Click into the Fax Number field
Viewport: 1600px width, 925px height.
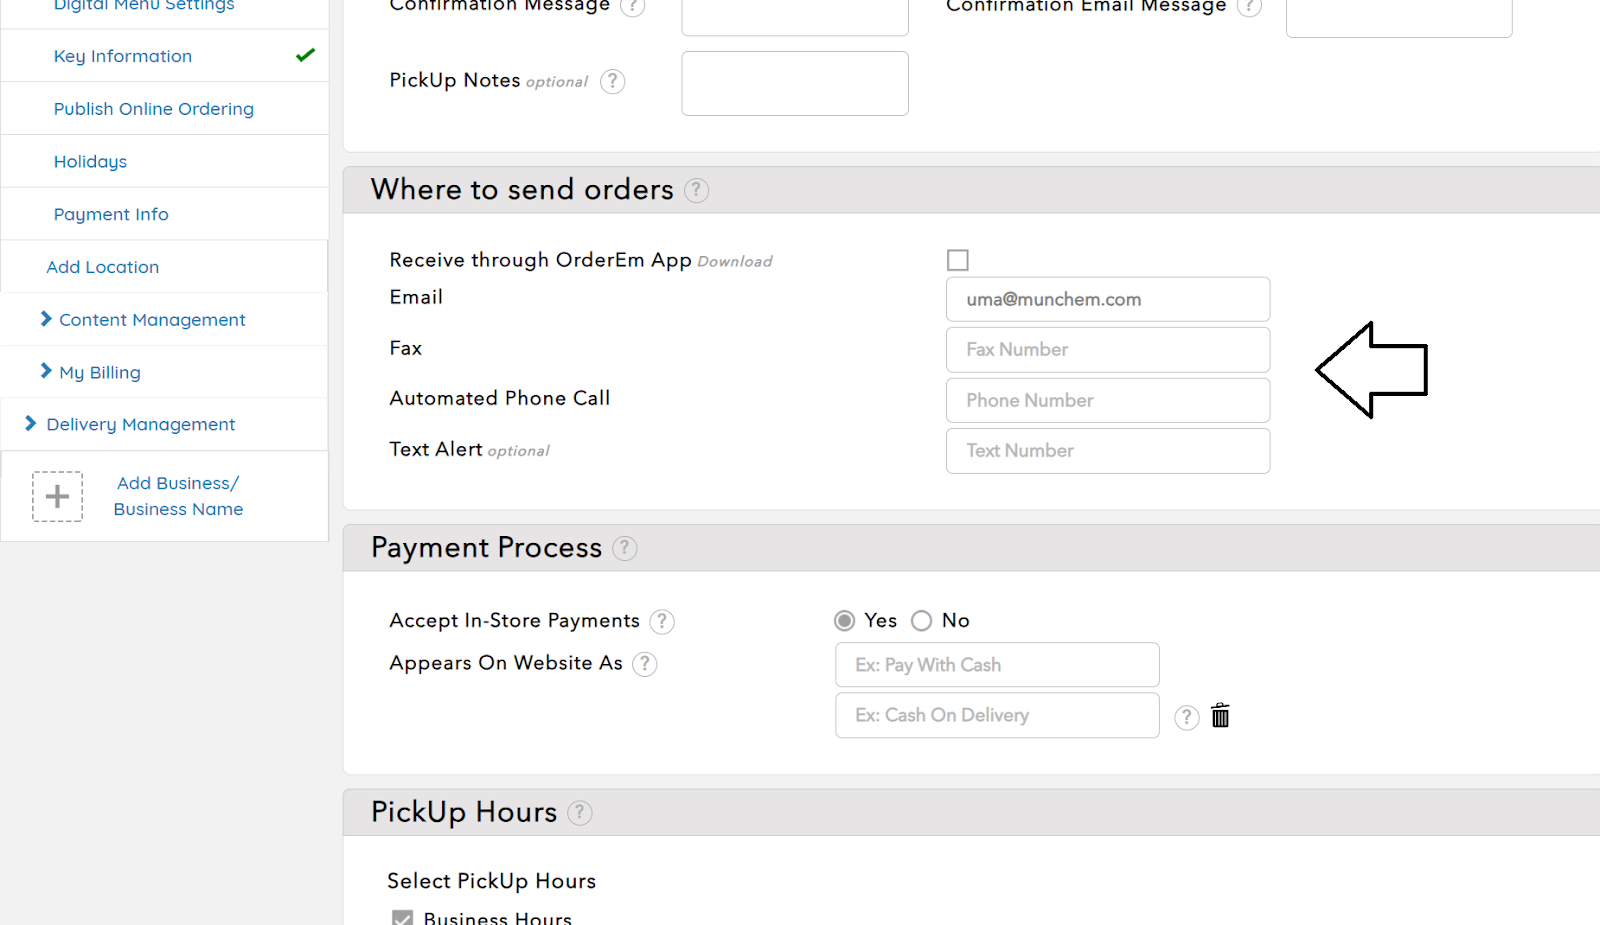click(x=1108, y=350)
